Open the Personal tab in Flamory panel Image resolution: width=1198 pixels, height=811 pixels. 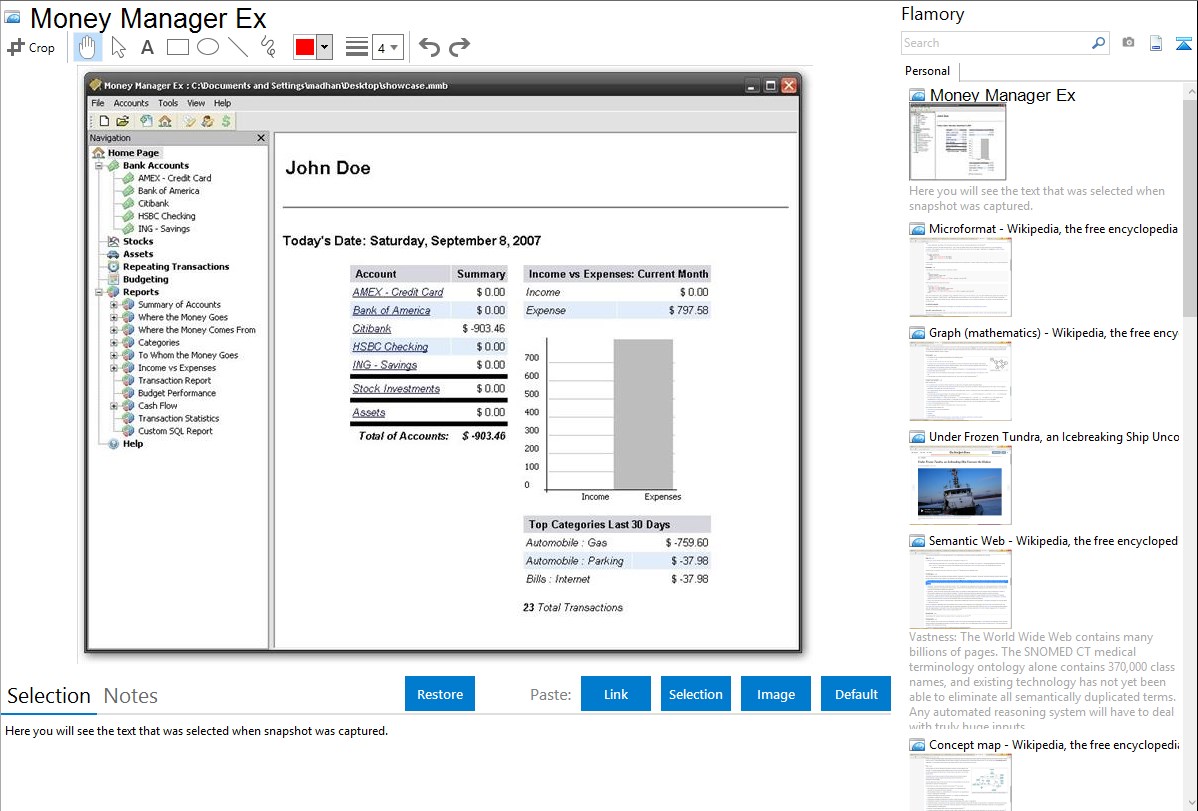(927, 71)
